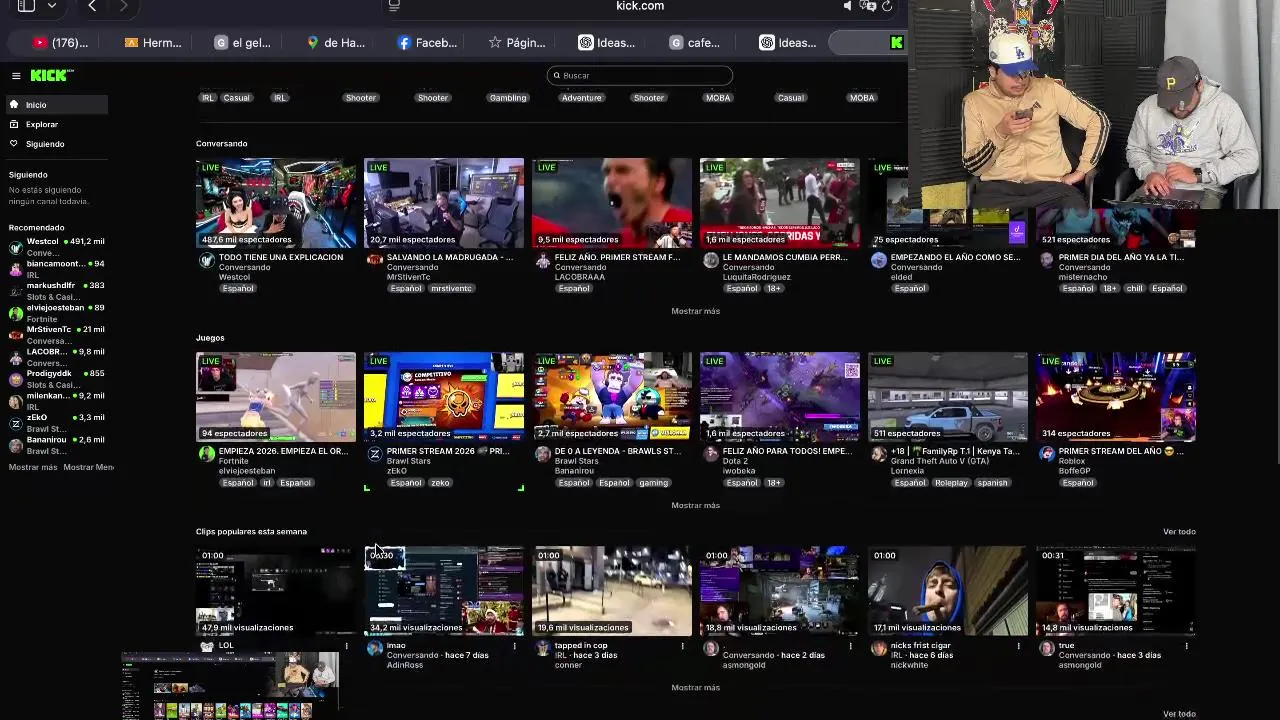
Task: Open the site settings icon left of kick.com
Action: coord(394,6)
